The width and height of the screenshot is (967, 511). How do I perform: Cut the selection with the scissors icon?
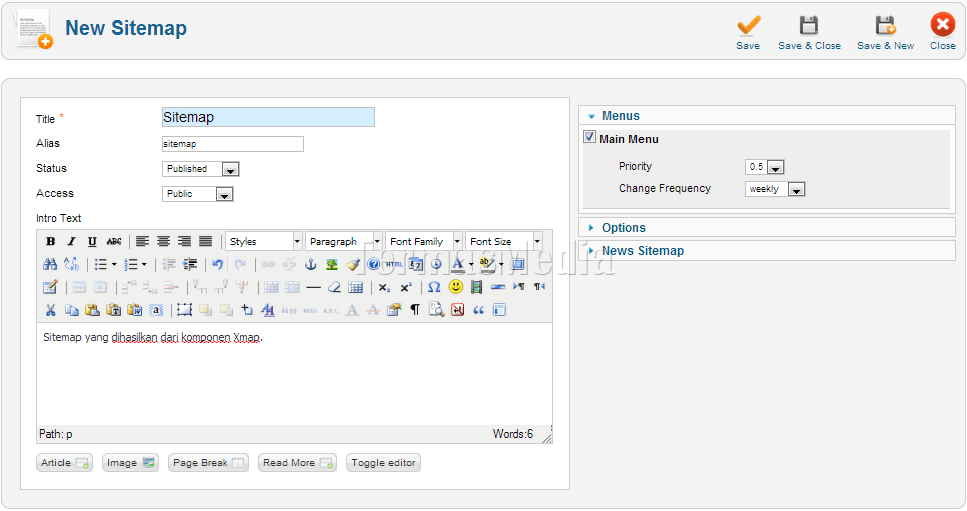51,309
